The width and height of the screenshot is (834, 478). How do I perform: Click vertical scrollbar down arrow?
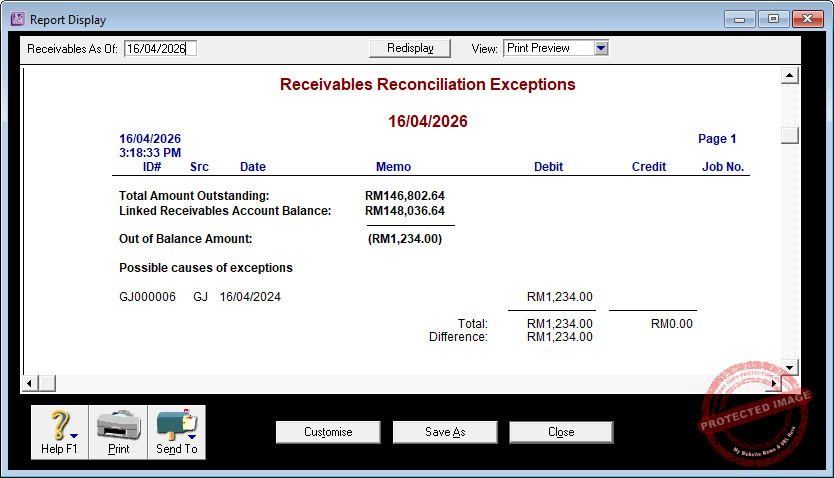(790, 367)
